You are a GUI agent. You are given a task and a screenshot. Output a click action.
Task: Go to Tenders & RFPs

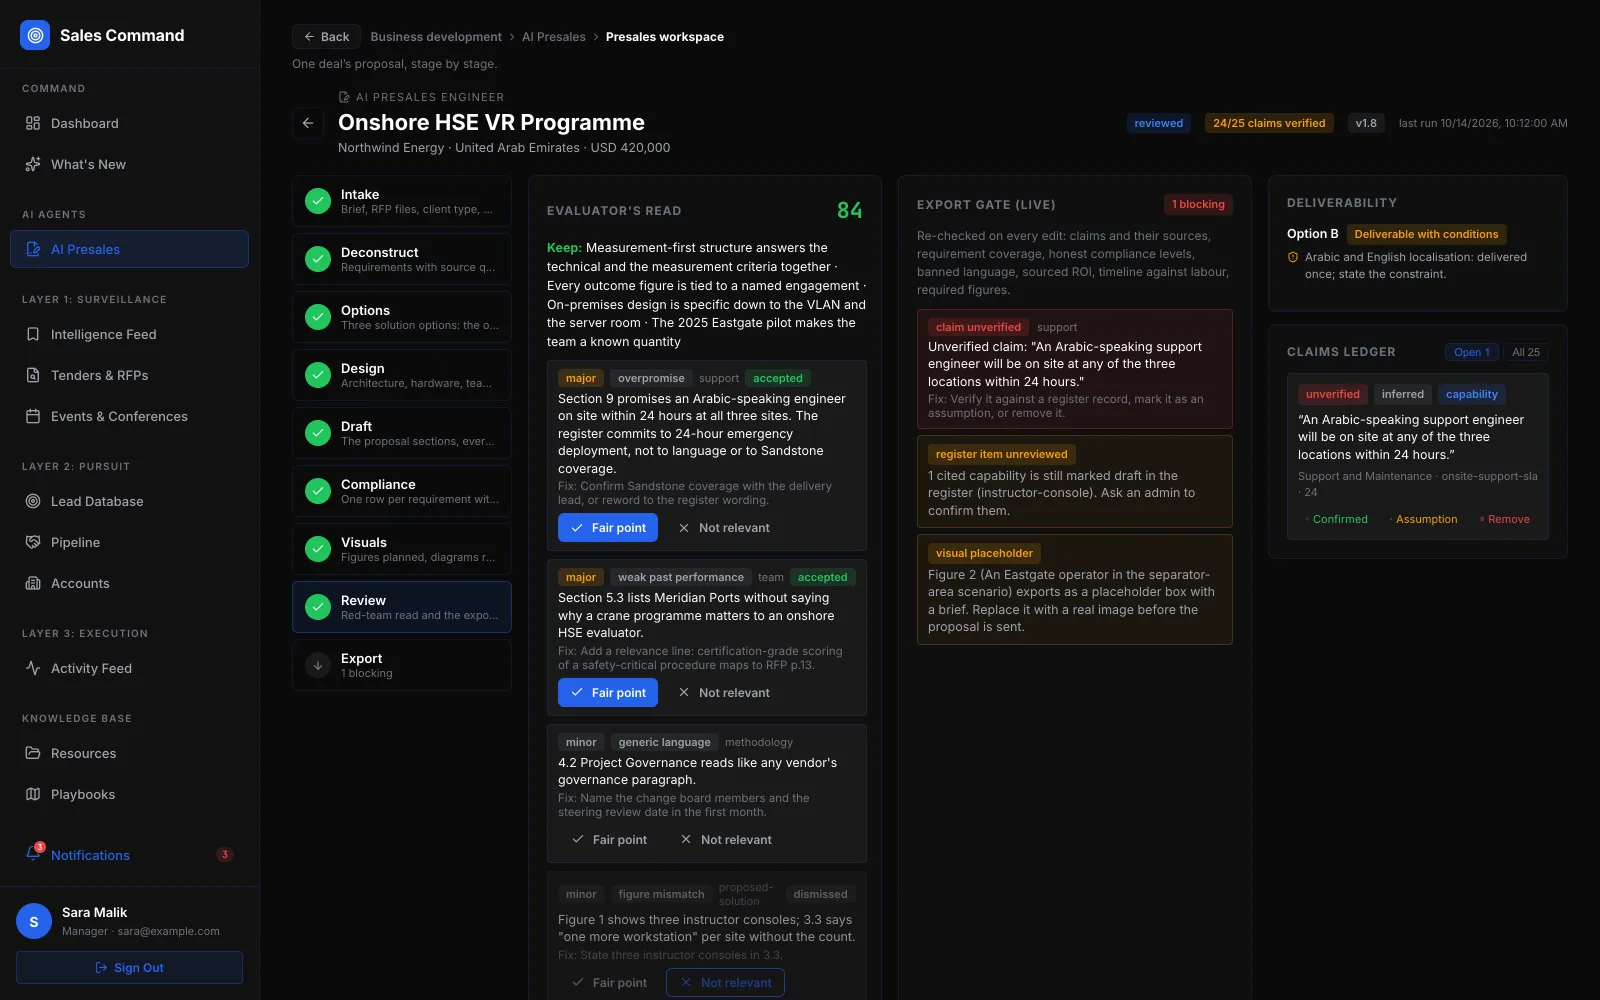(x=129, y=375)
